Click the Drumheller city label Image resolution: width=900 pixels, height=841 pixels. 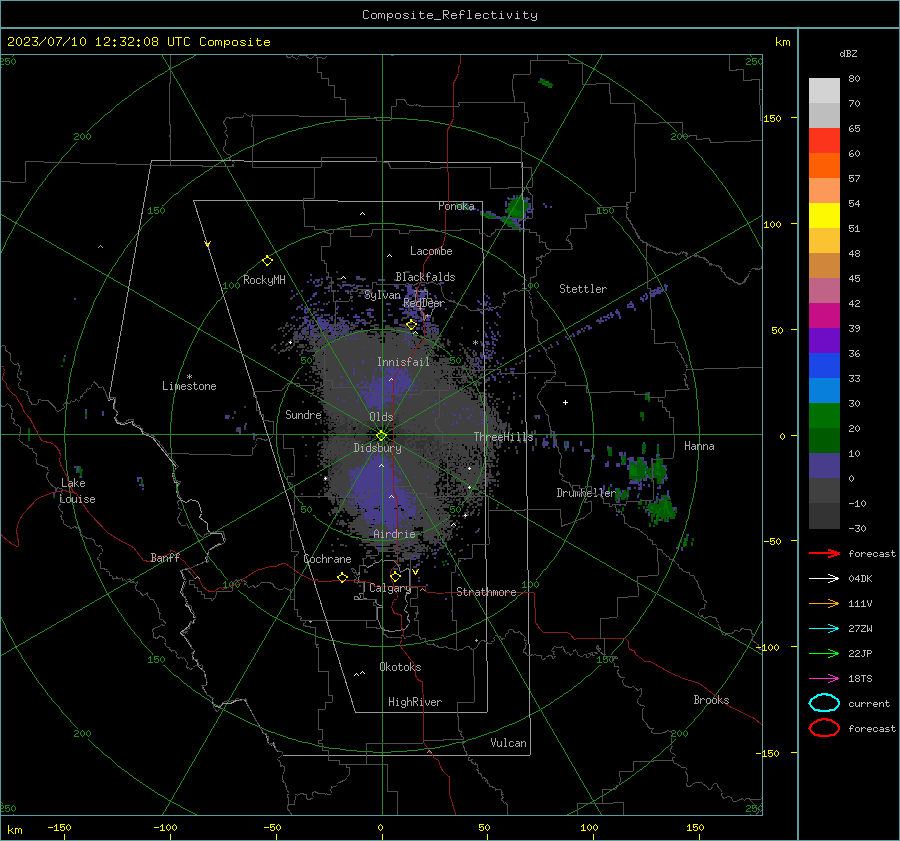pyautogui.click(x=585, y=493)
